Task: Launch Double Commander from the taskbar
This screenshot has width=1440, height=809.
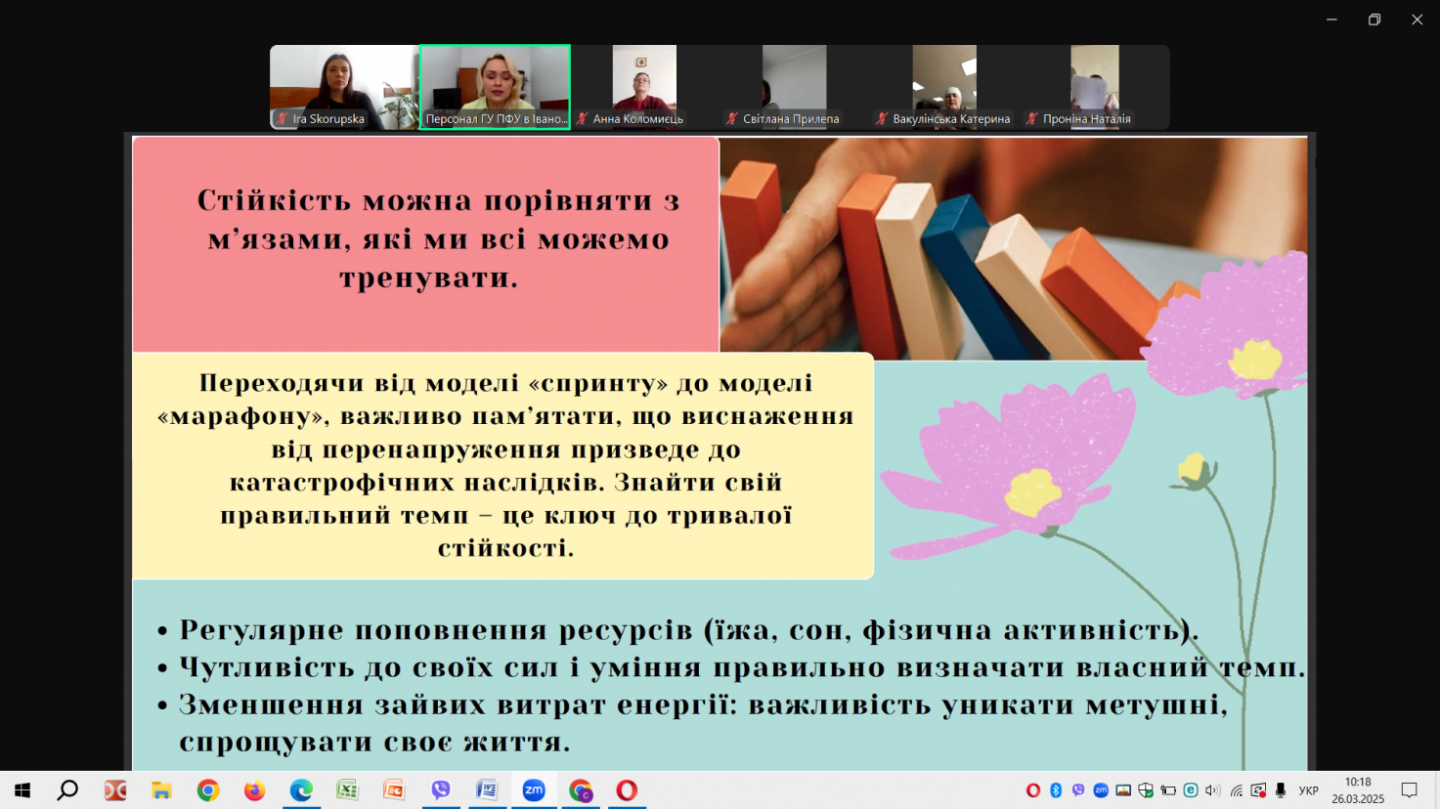Action: [x=115, y=790]
